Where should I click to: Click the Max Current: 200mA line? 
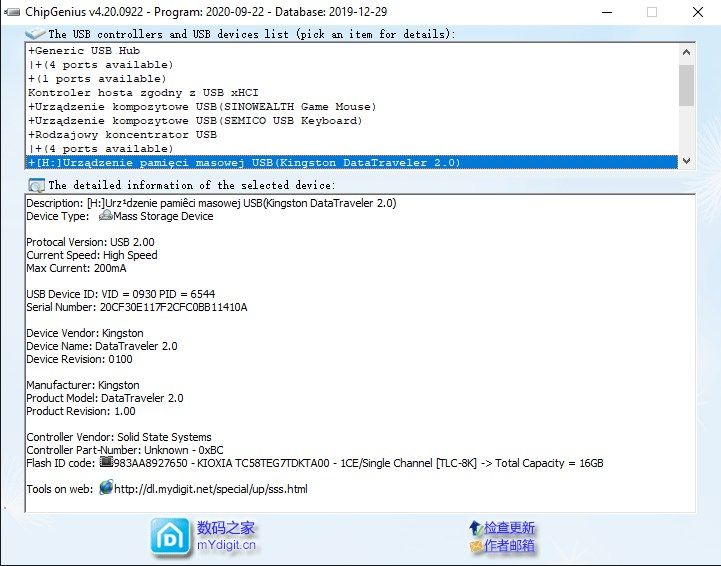point(76,268)
